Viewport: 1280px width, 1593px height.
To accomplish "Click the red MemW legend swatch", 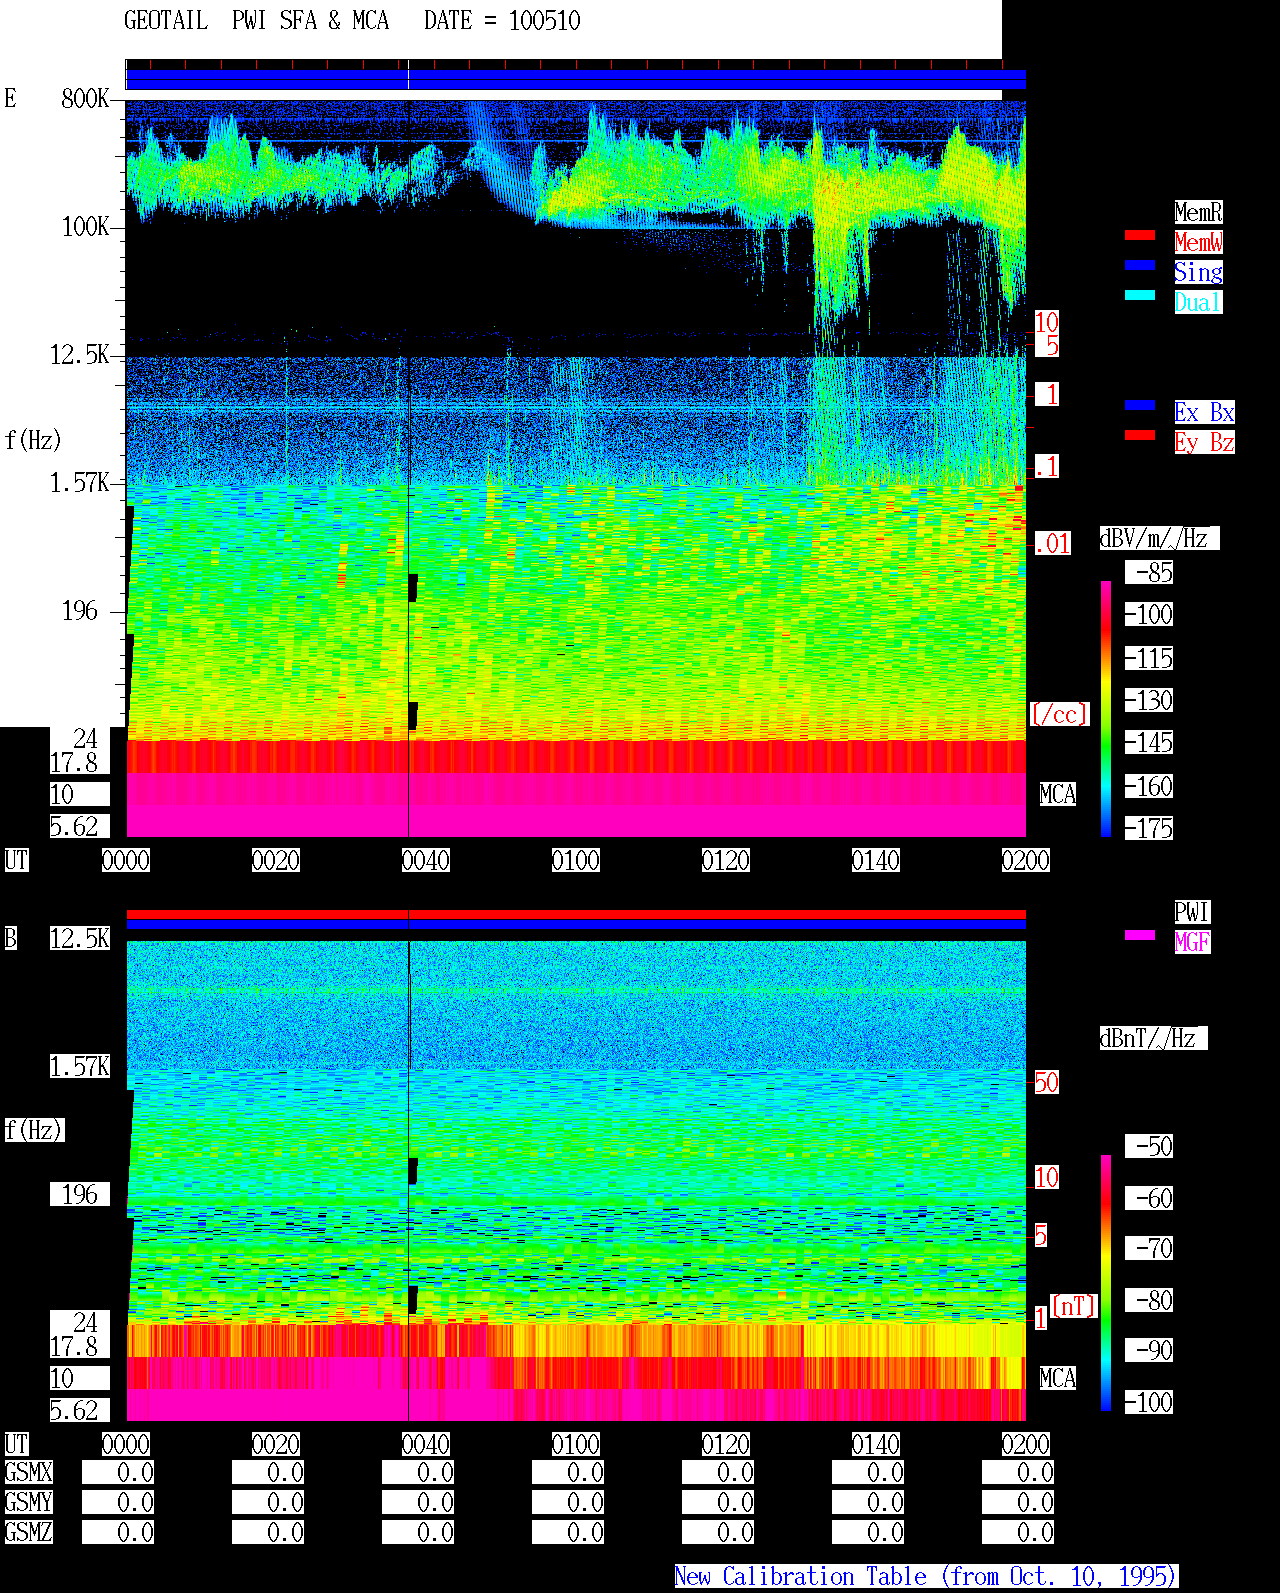I will pyautogui.click(x=1140, y=235).
